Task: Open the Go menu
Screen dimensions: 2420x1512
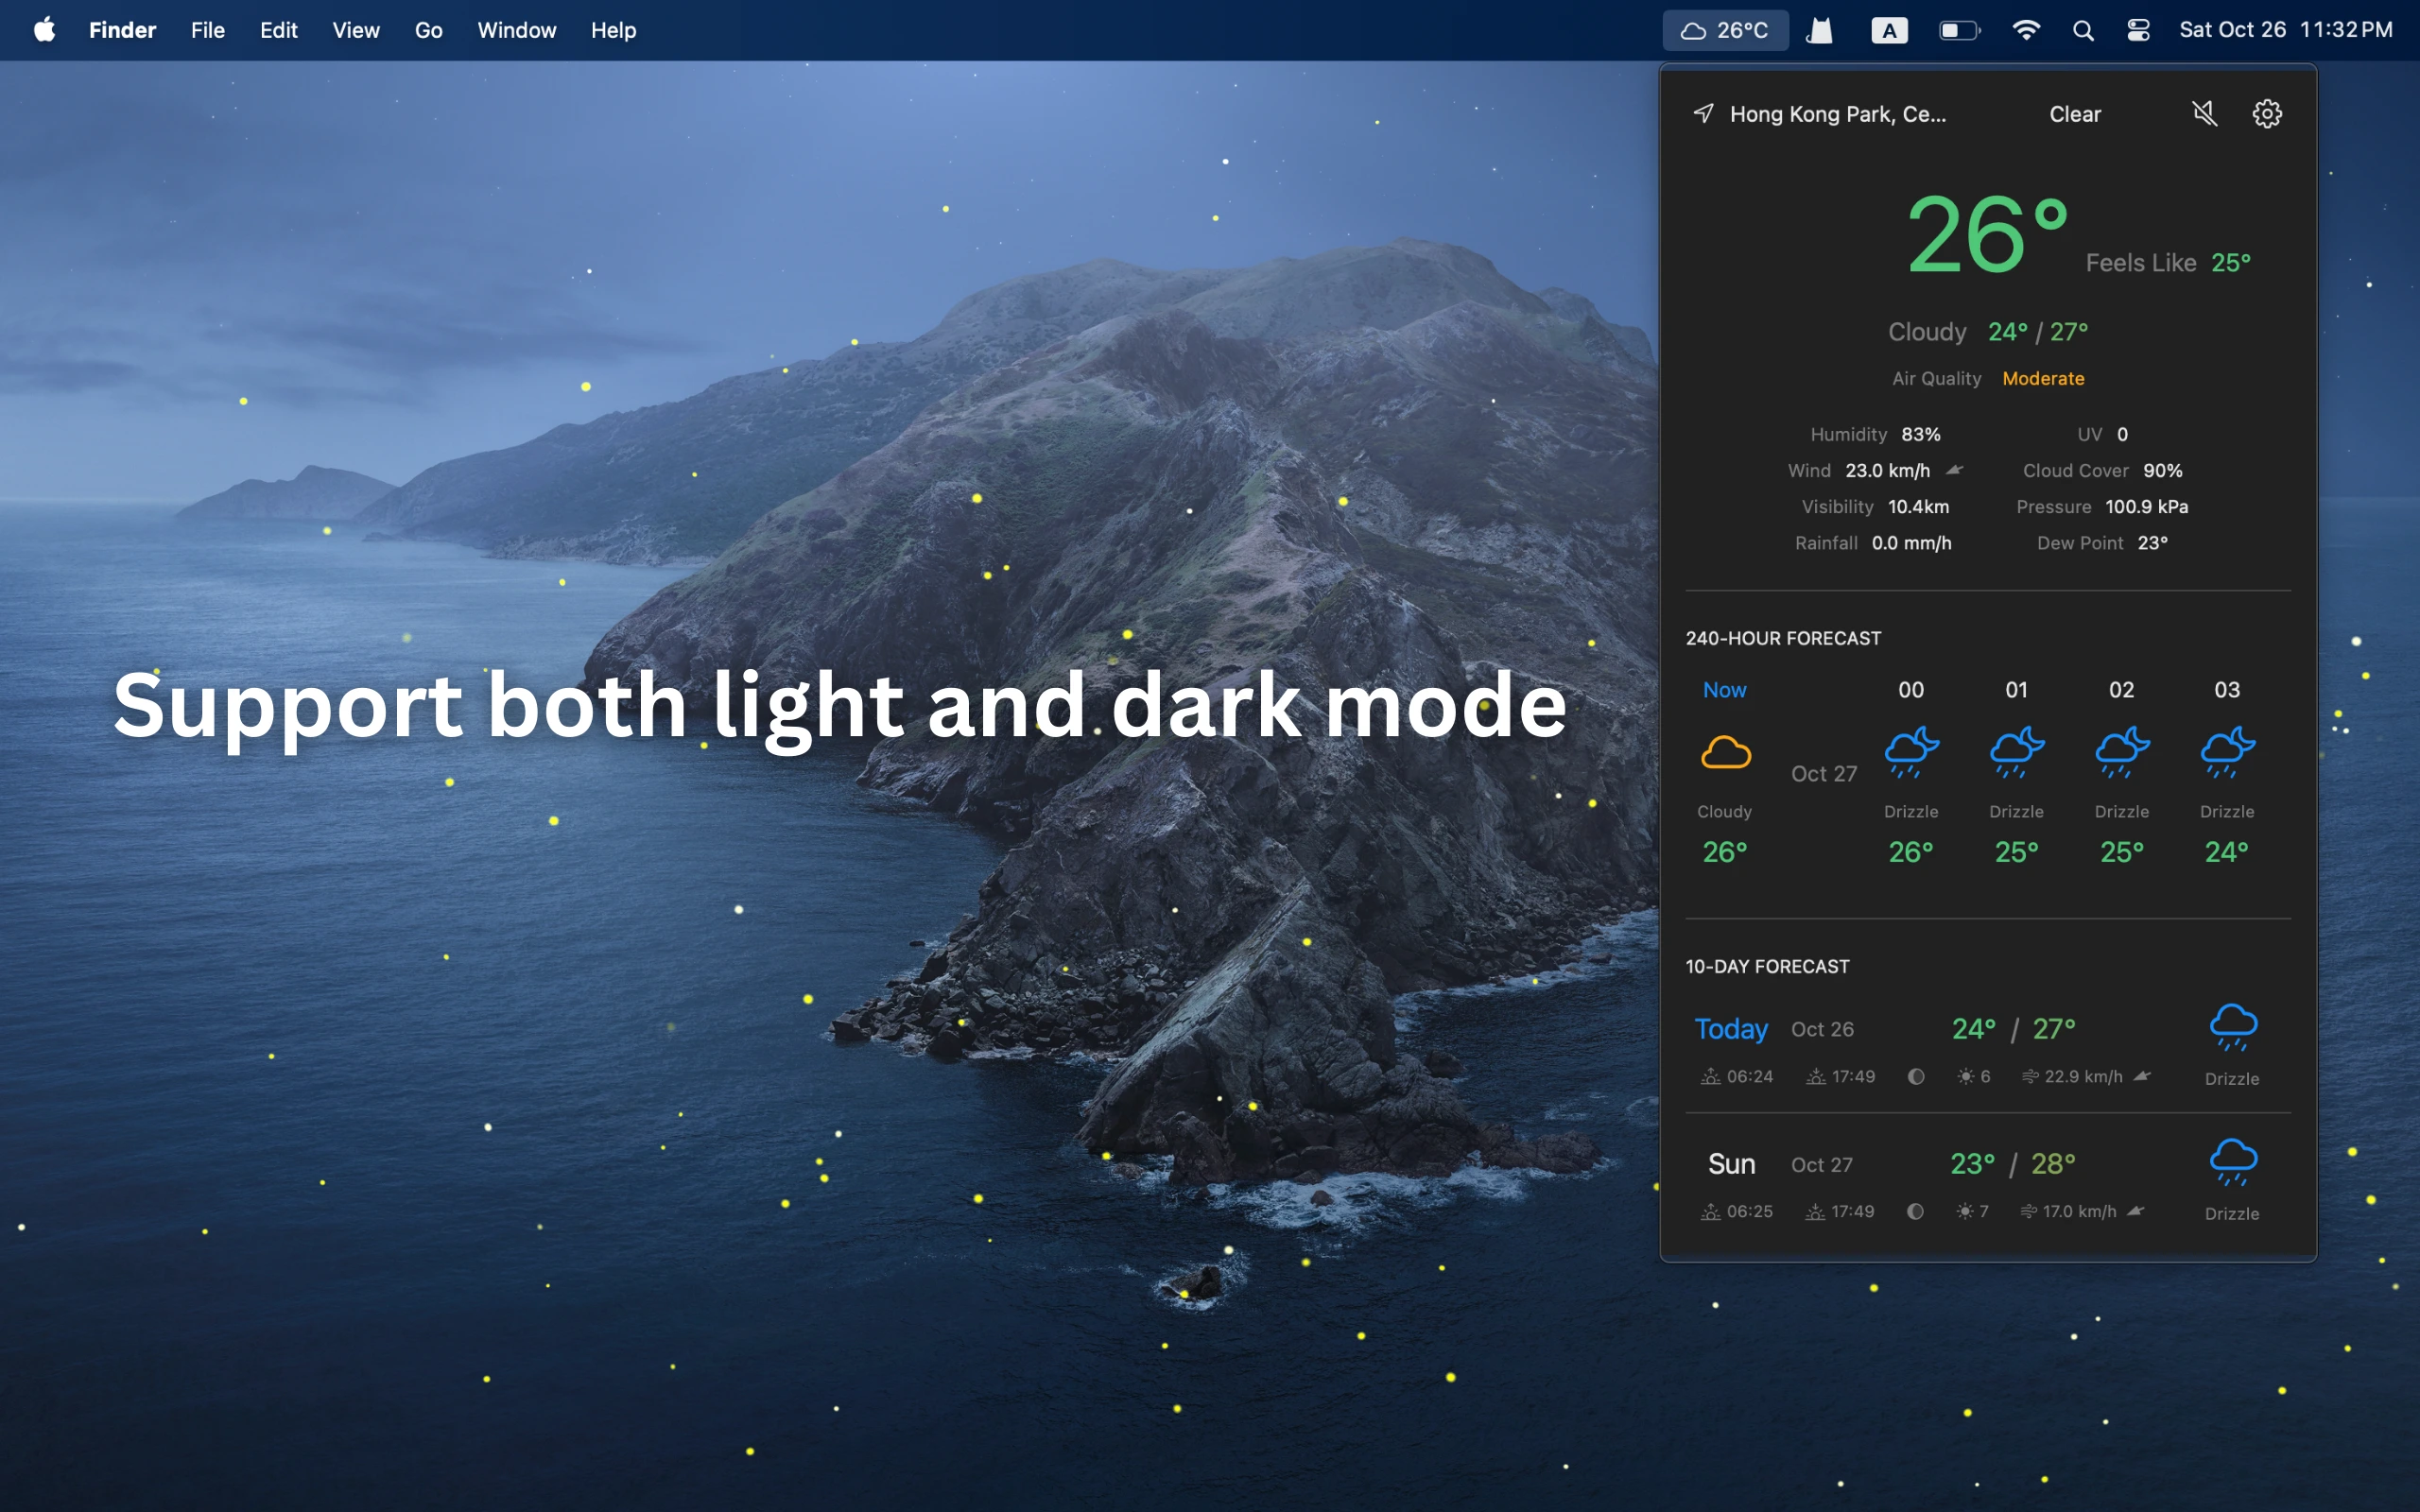Action: pyautogui.click(x=428, y=31)
